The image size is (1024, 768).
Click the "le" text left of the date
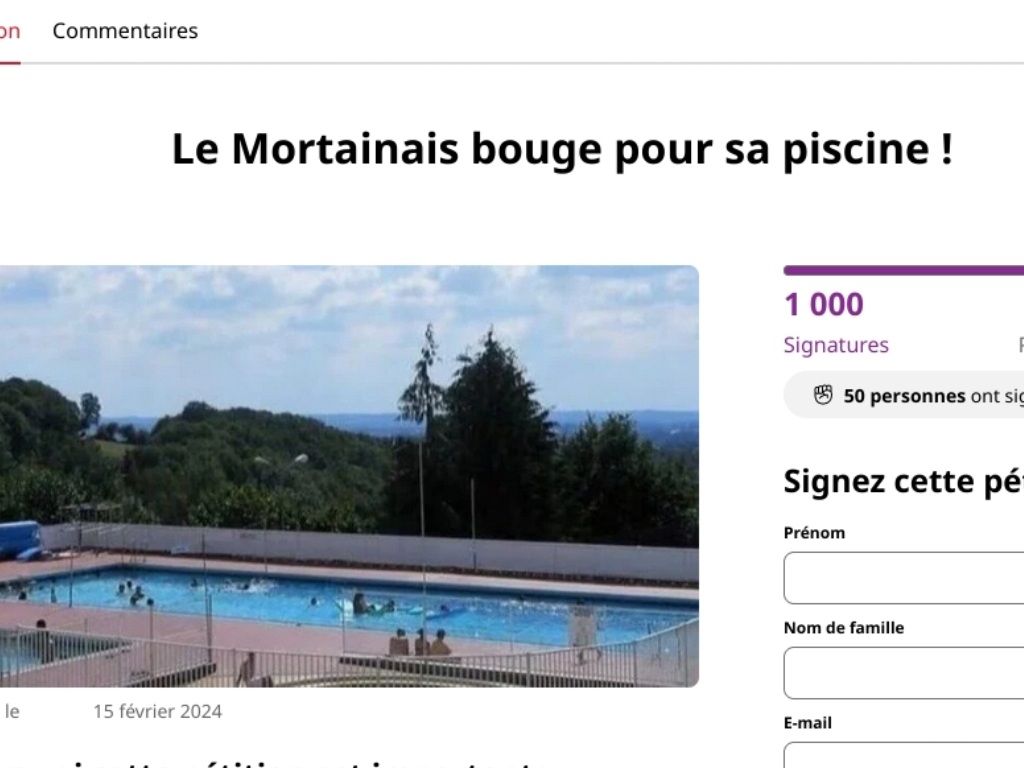click(12, 712)
